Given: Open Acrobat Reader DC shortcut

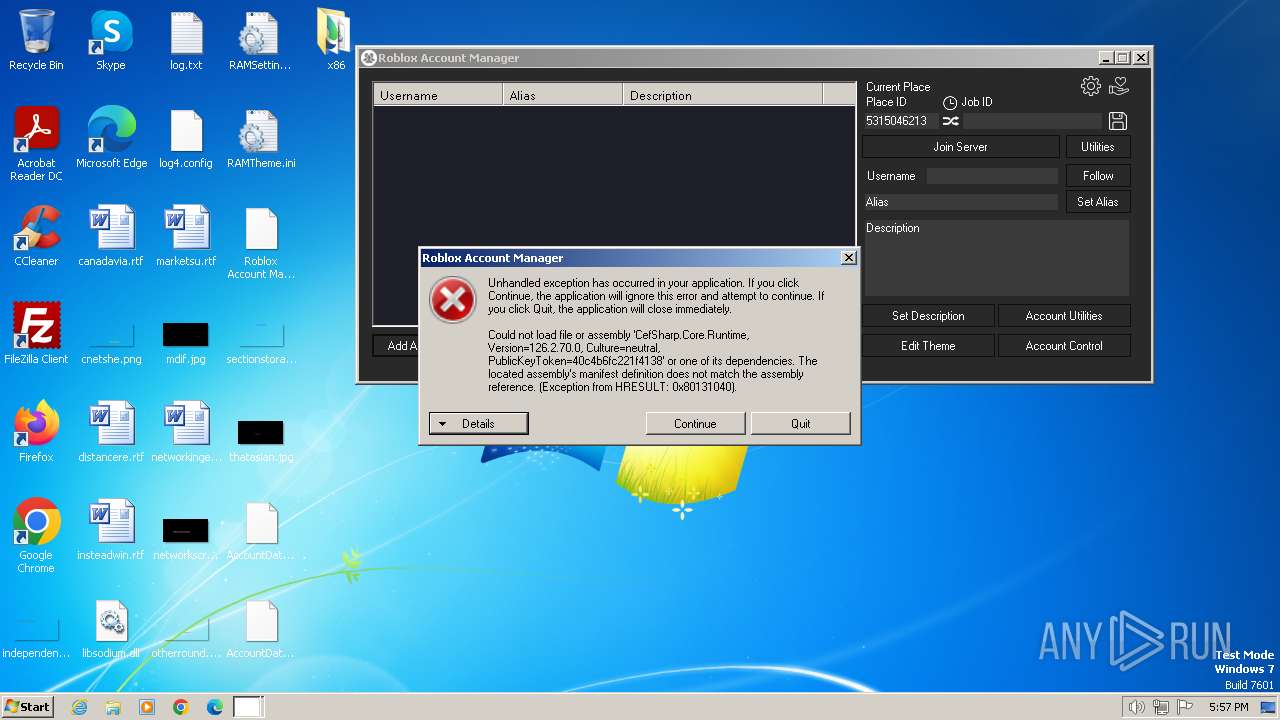Looking at the screenshot, I should point(36,144).
